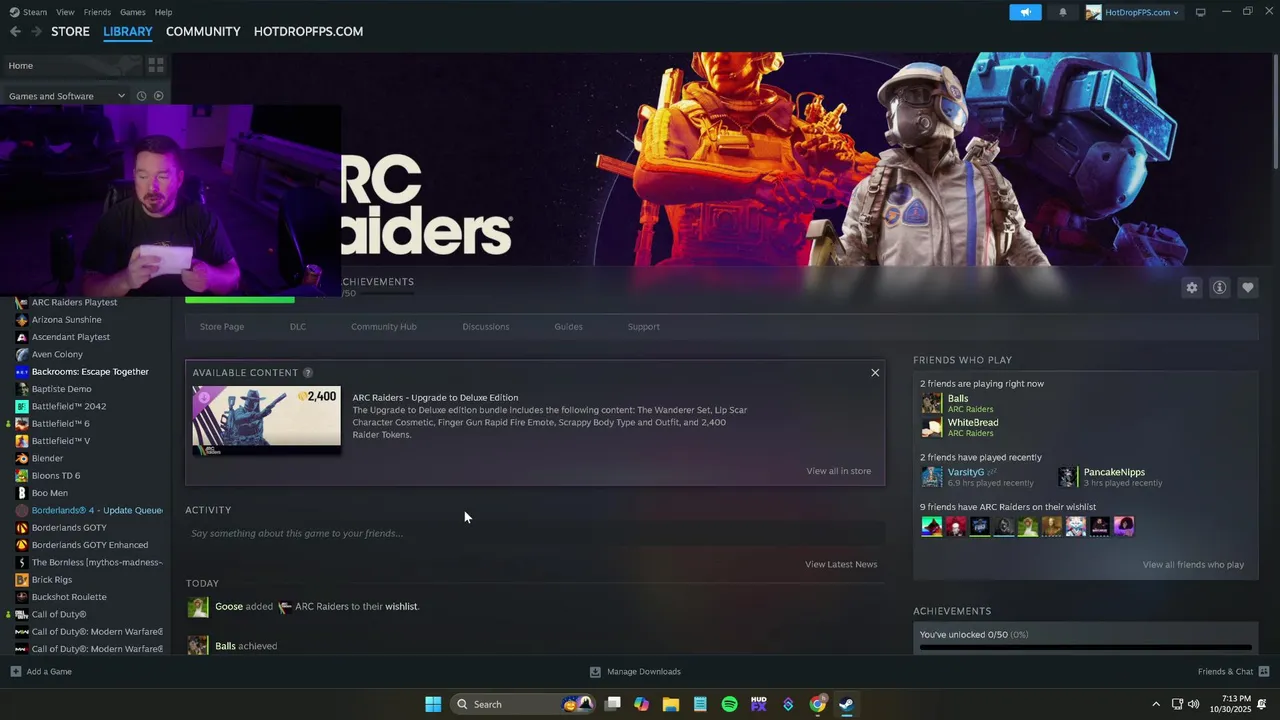Open Copilot from taskbar
This screenshot has width=1280, height=720.
click(642, 704)
